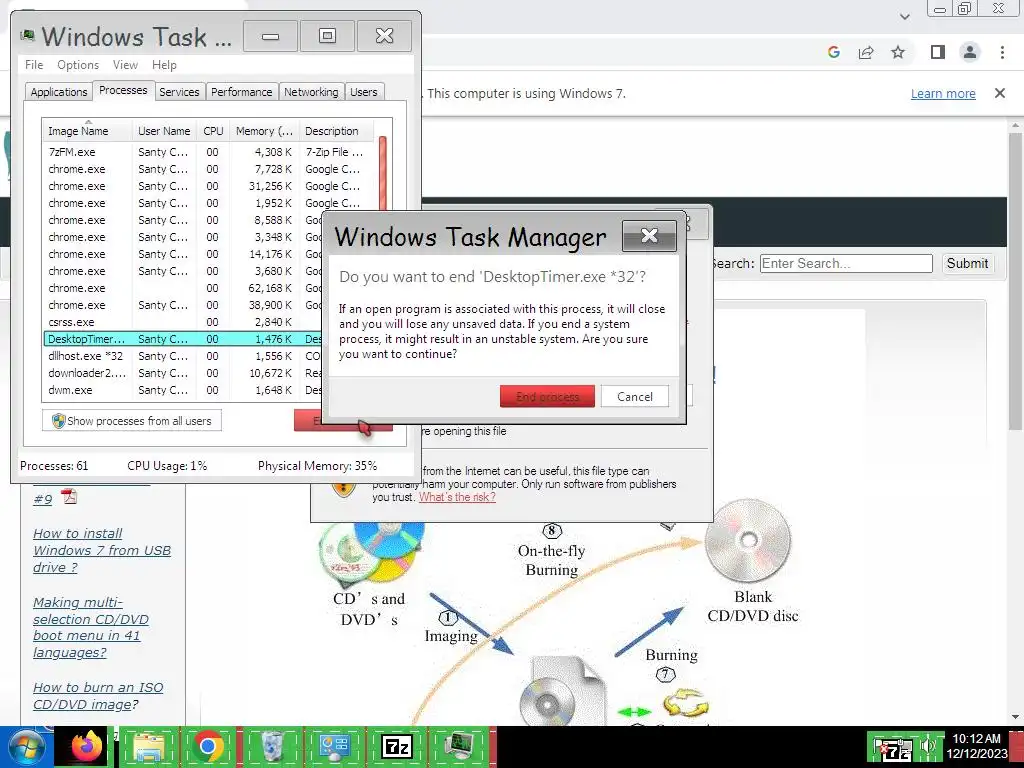The image size is (1024, 768).
Task: Open the Control Panel taskbar icon
Action: [x=334, y=747]
